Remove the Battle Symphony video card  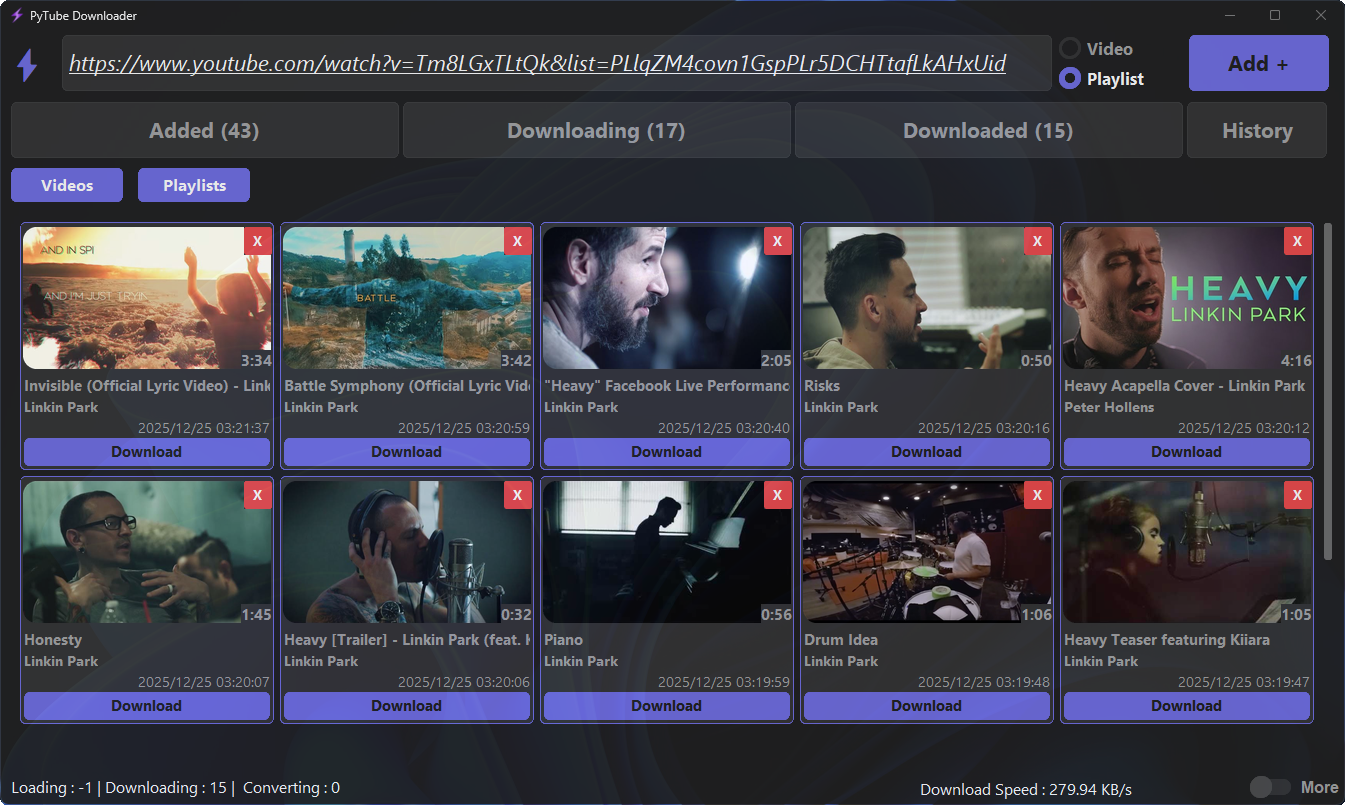517,241
